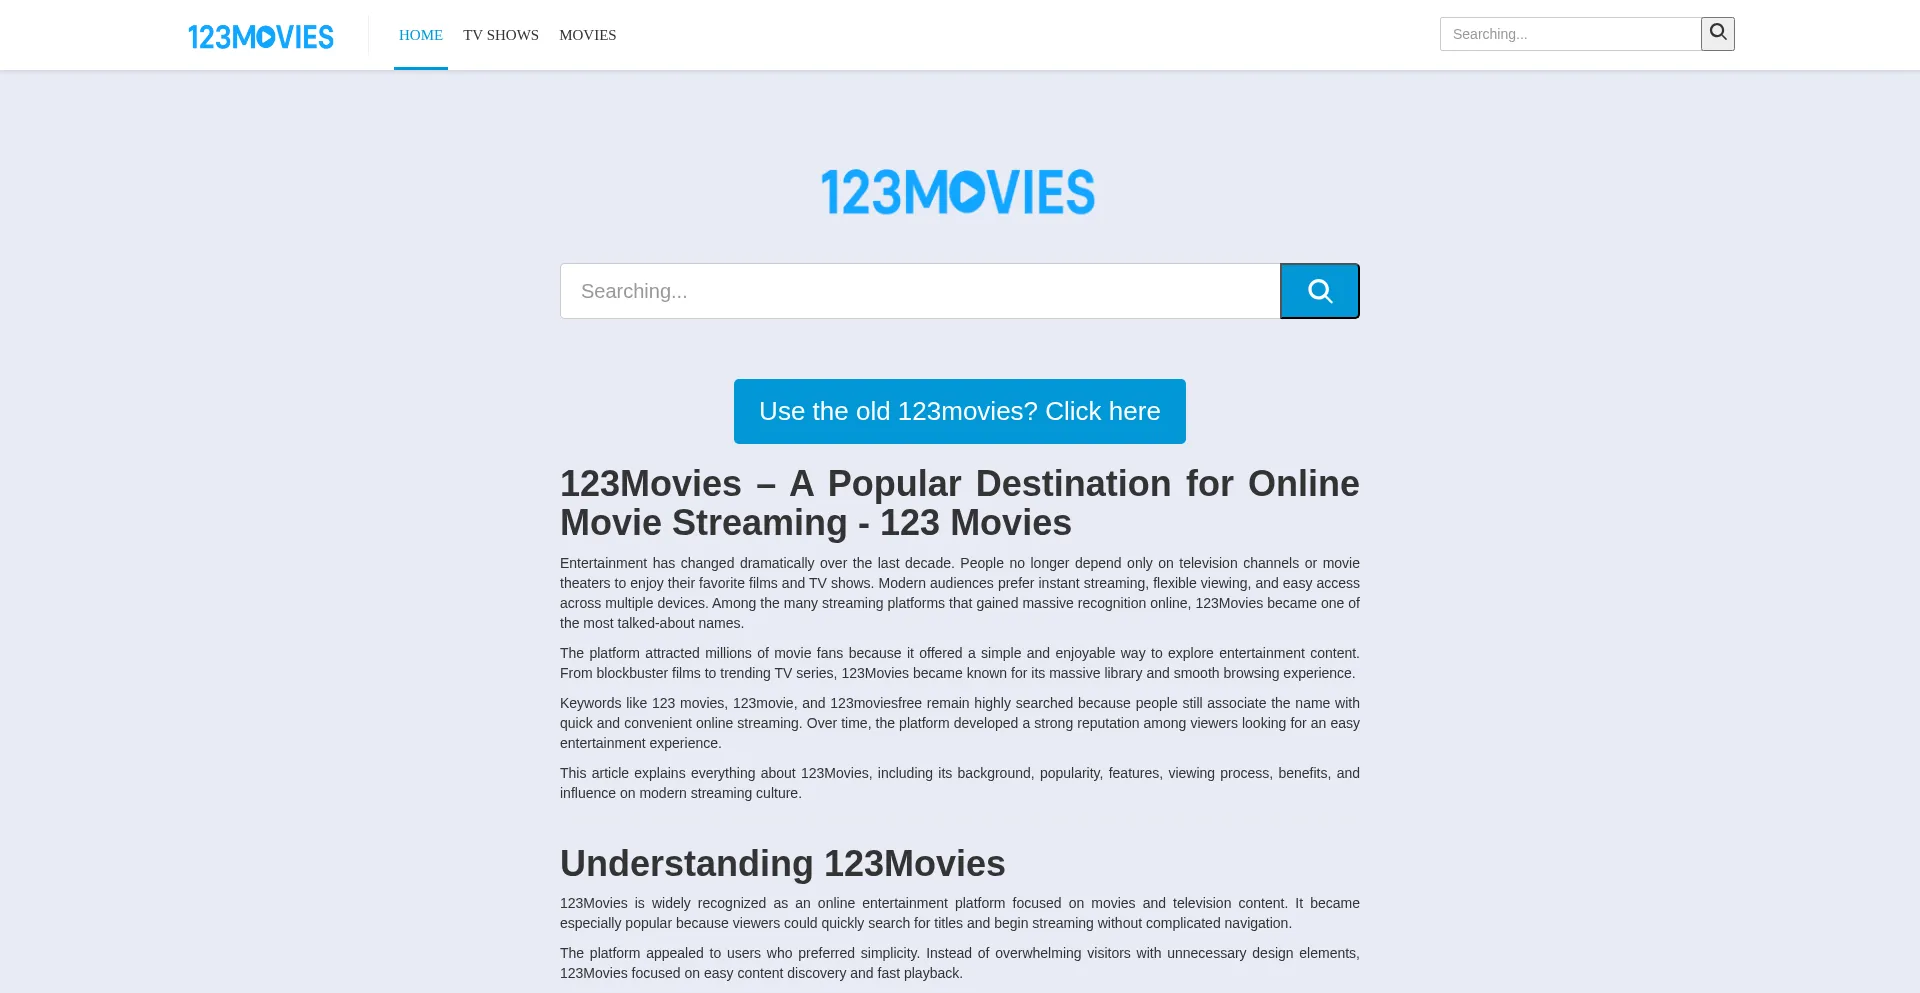This screenshot has height=993, width=1920.
Task: Focus the main Searching... input box
Action: click(920, 291)
